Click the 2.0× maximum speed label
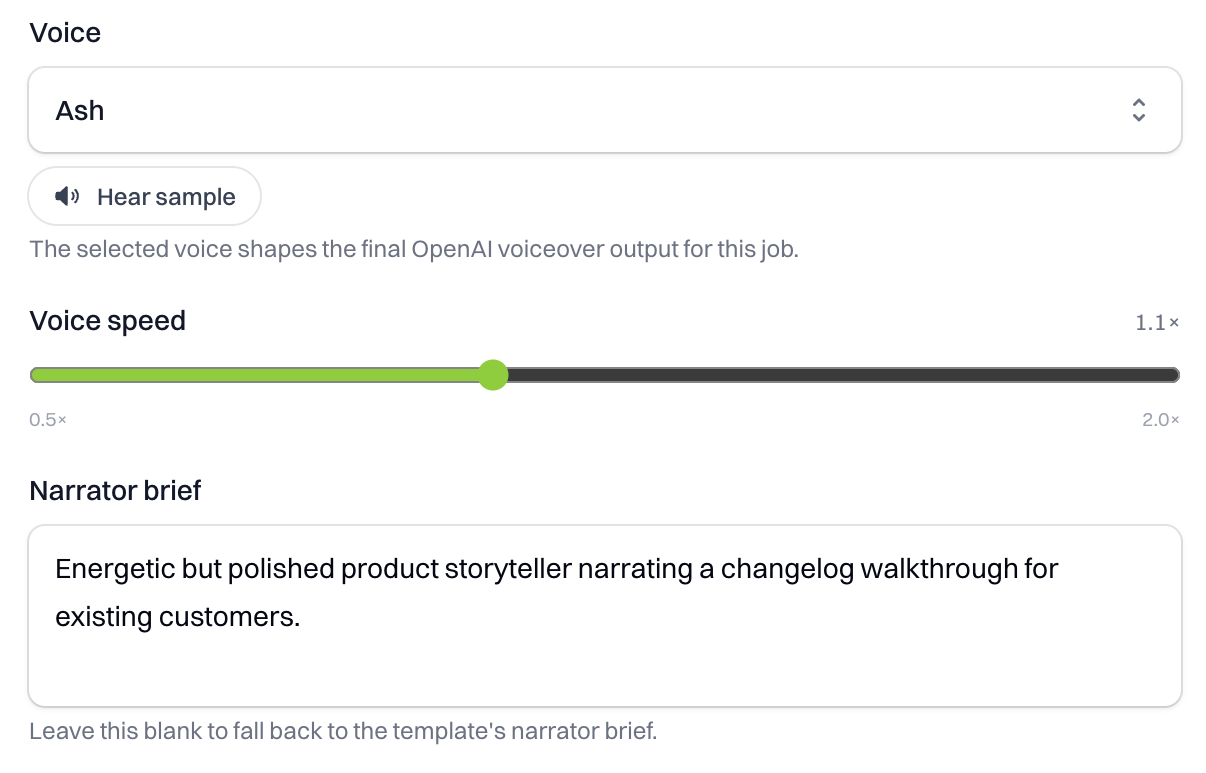 (1160, 420)
